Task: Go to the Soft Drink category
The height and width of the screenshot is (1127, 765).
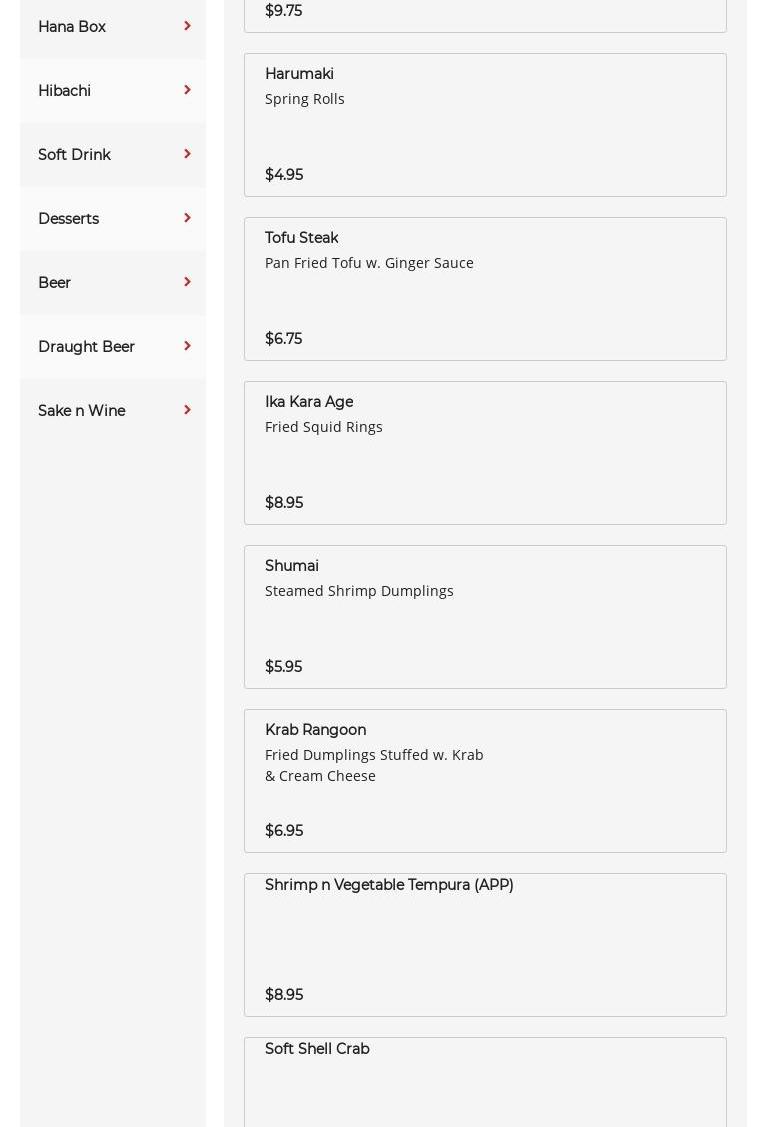Action: click(x=75, y=155)
